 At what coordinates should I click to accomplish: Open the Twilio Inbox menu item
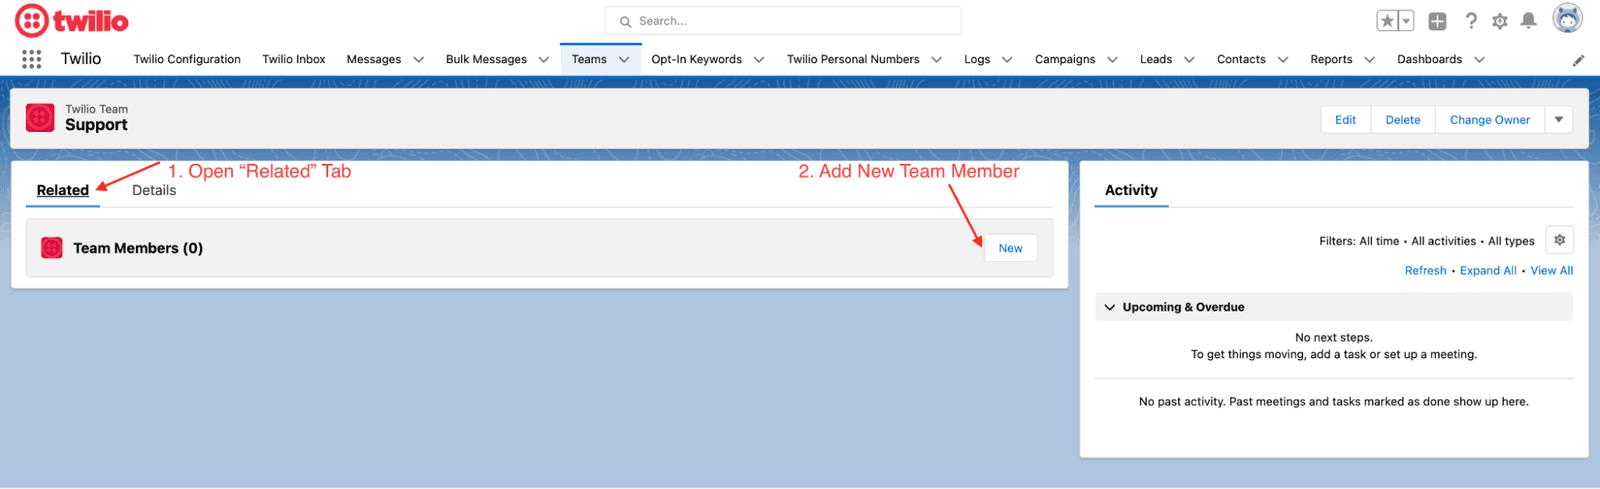[293, 60]
